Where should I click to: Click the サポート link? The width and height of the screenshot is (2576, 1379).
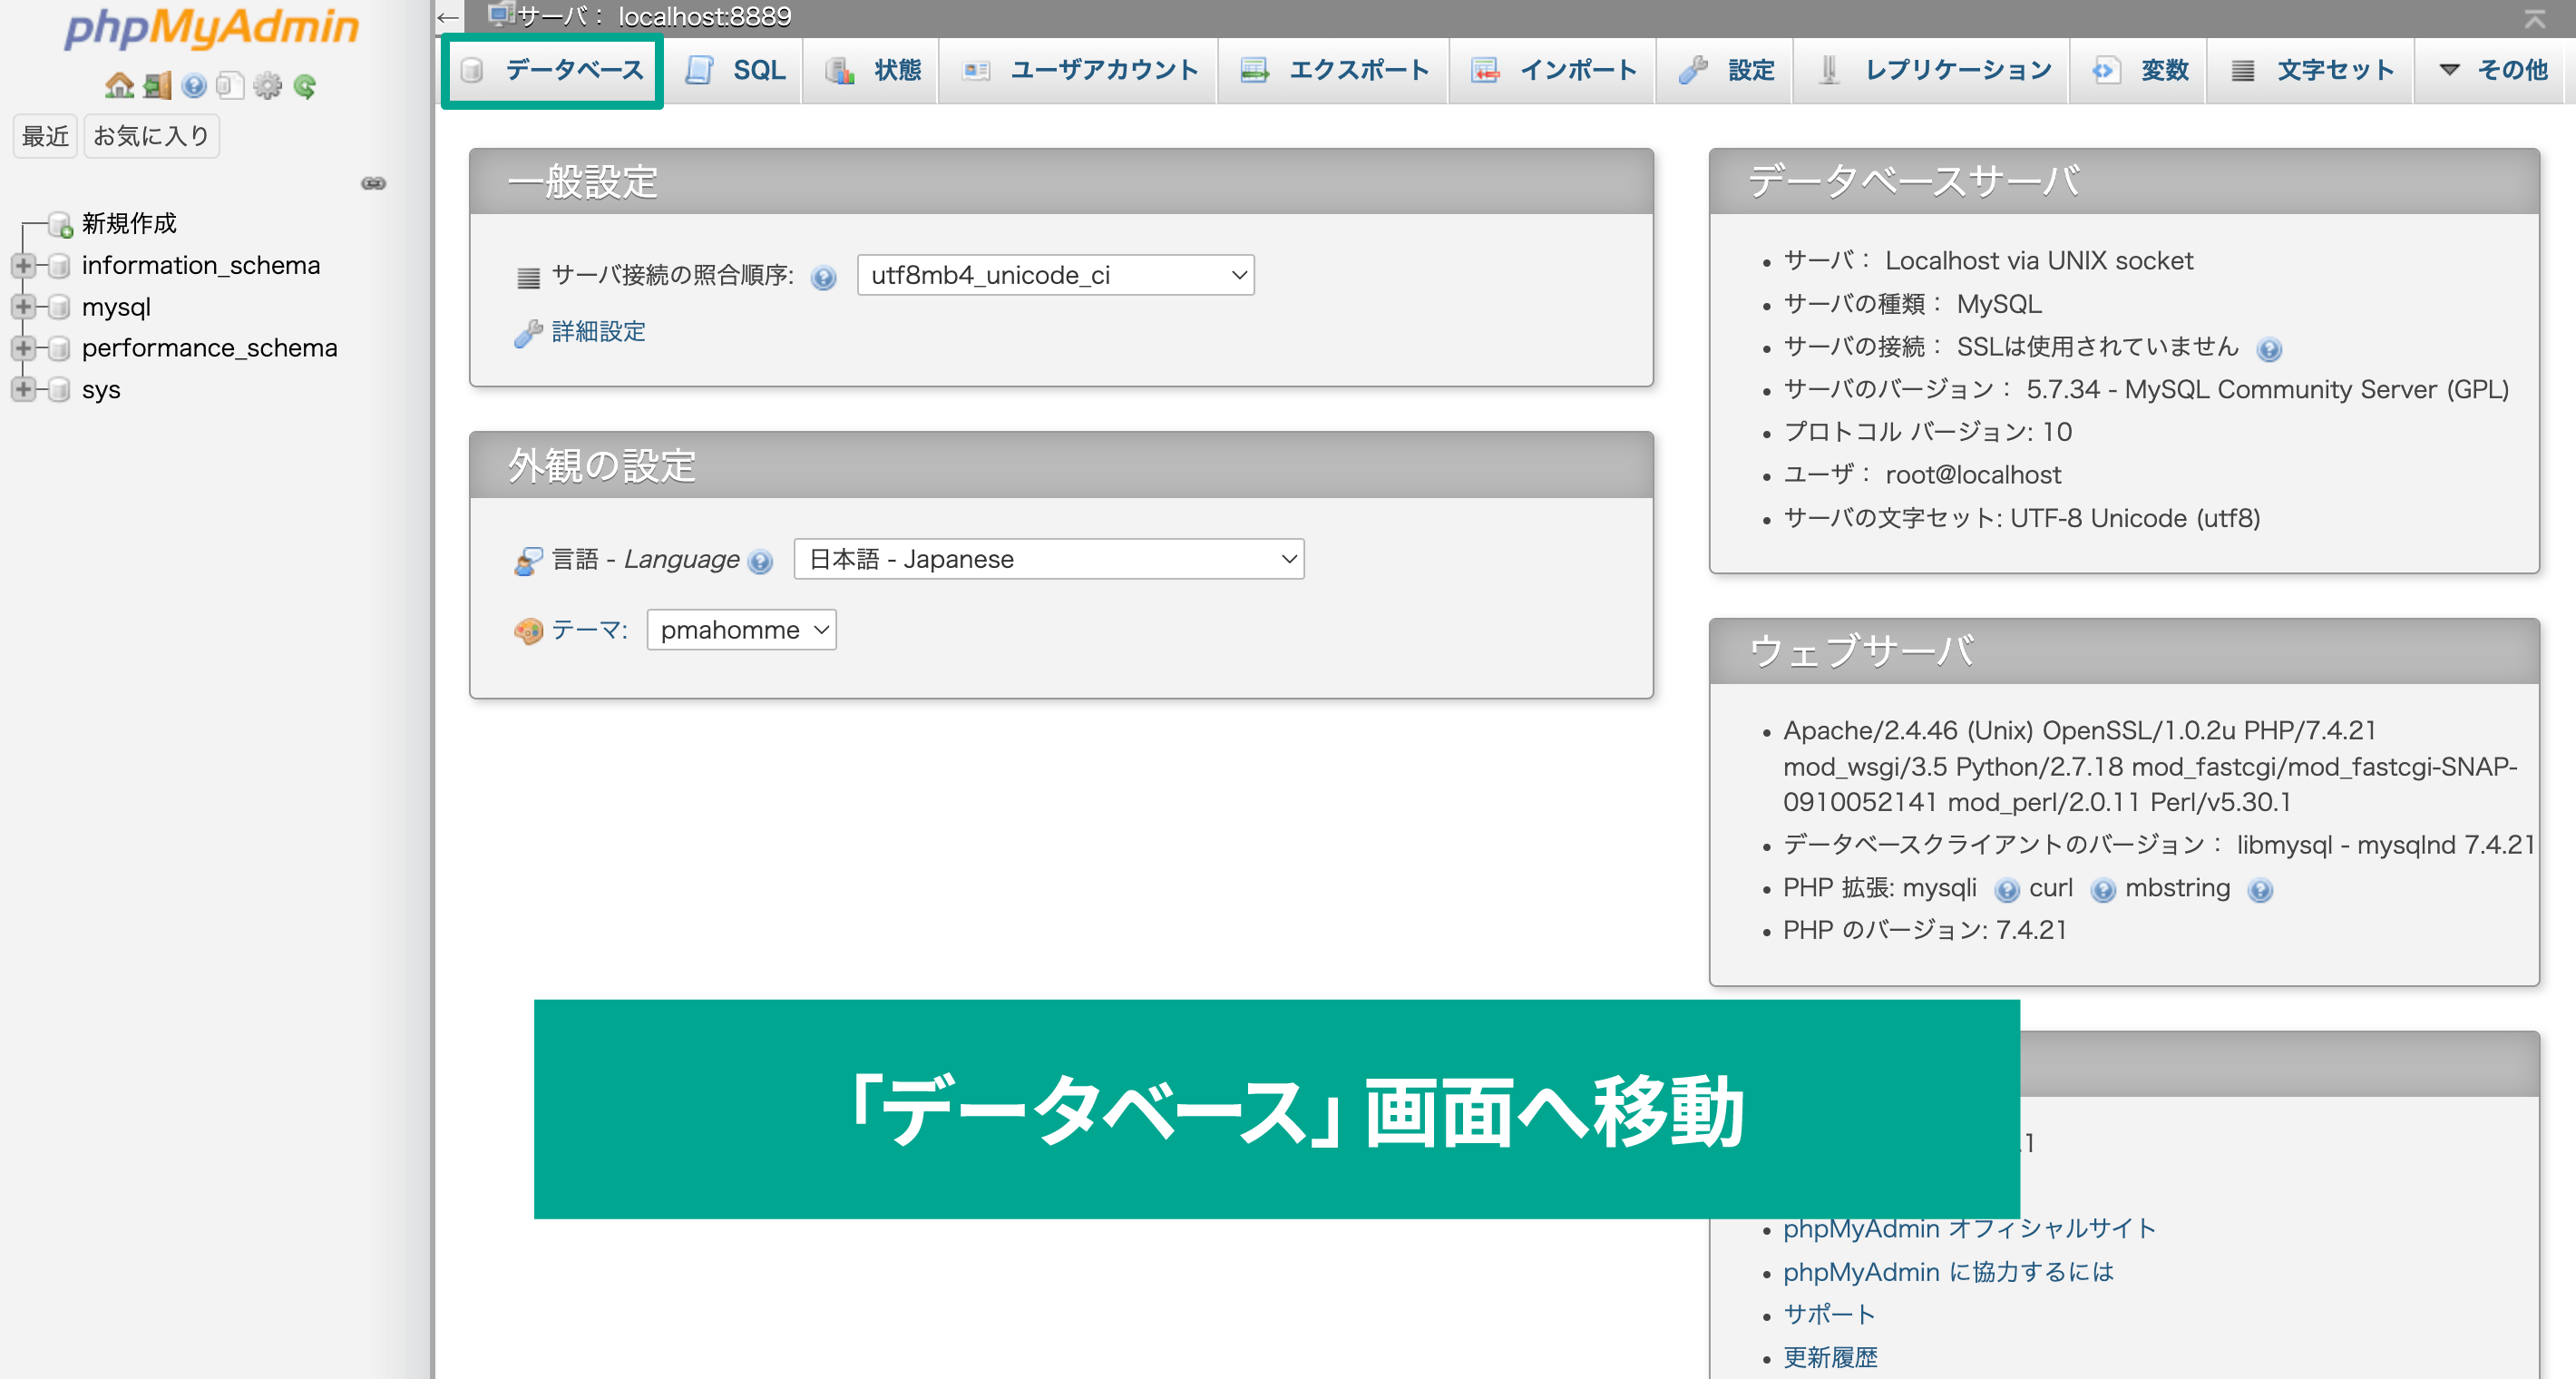[1829, 1315]
